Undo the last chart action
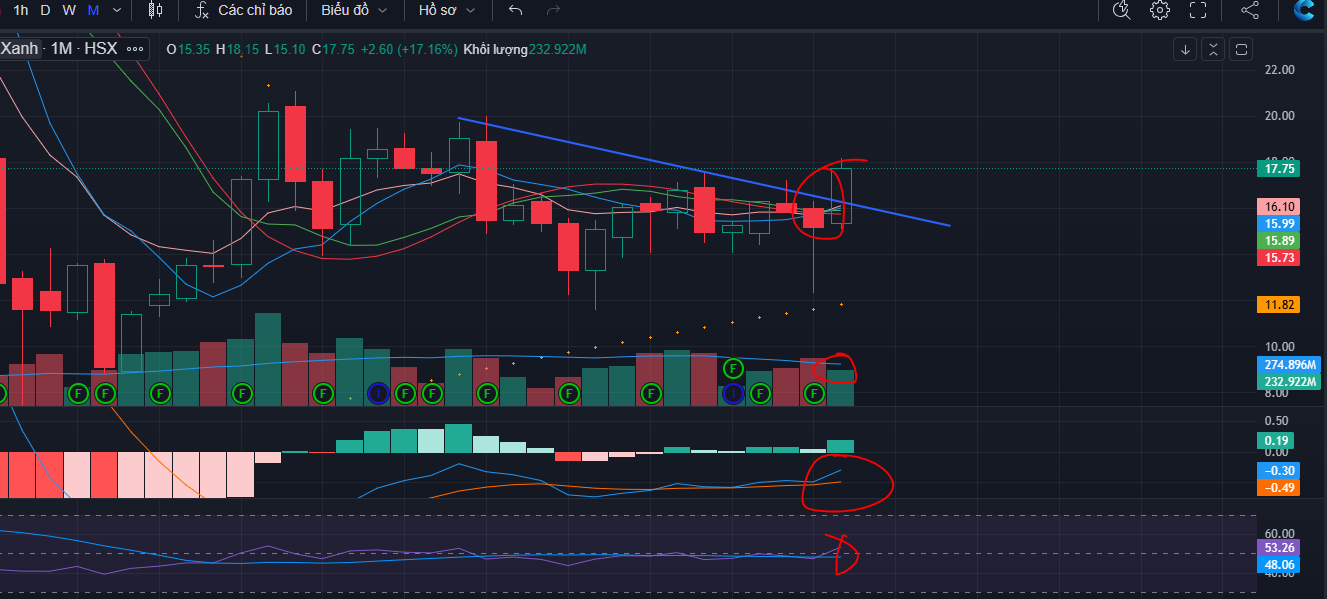This screenshot has height=599, width=1327. coord(516,10)
